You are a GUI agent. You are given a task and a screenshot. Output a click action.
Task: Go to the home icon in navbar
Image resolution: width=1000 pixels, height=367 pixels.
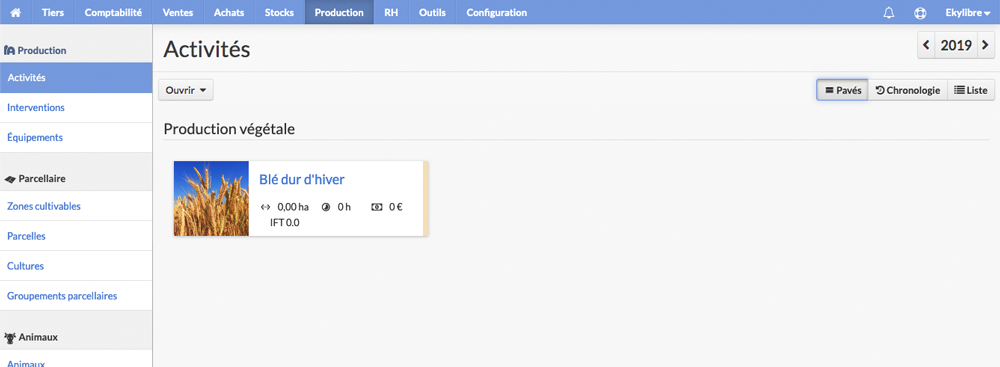point(16,13)
